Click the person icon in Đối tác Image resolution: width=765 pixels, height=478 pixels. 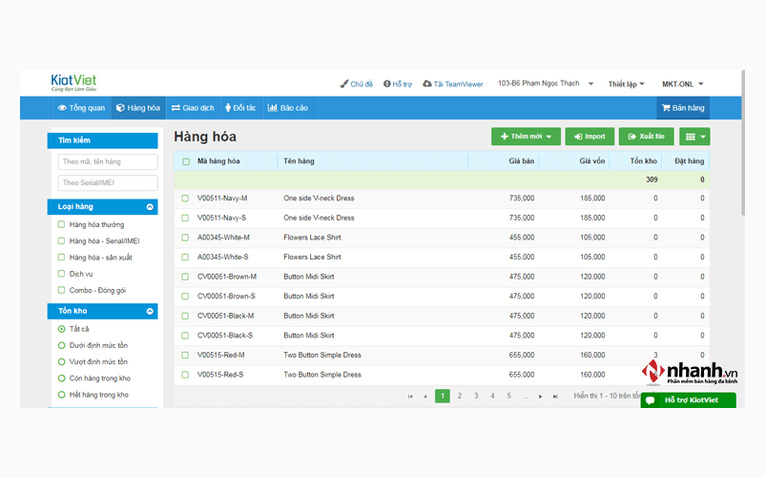228,108
